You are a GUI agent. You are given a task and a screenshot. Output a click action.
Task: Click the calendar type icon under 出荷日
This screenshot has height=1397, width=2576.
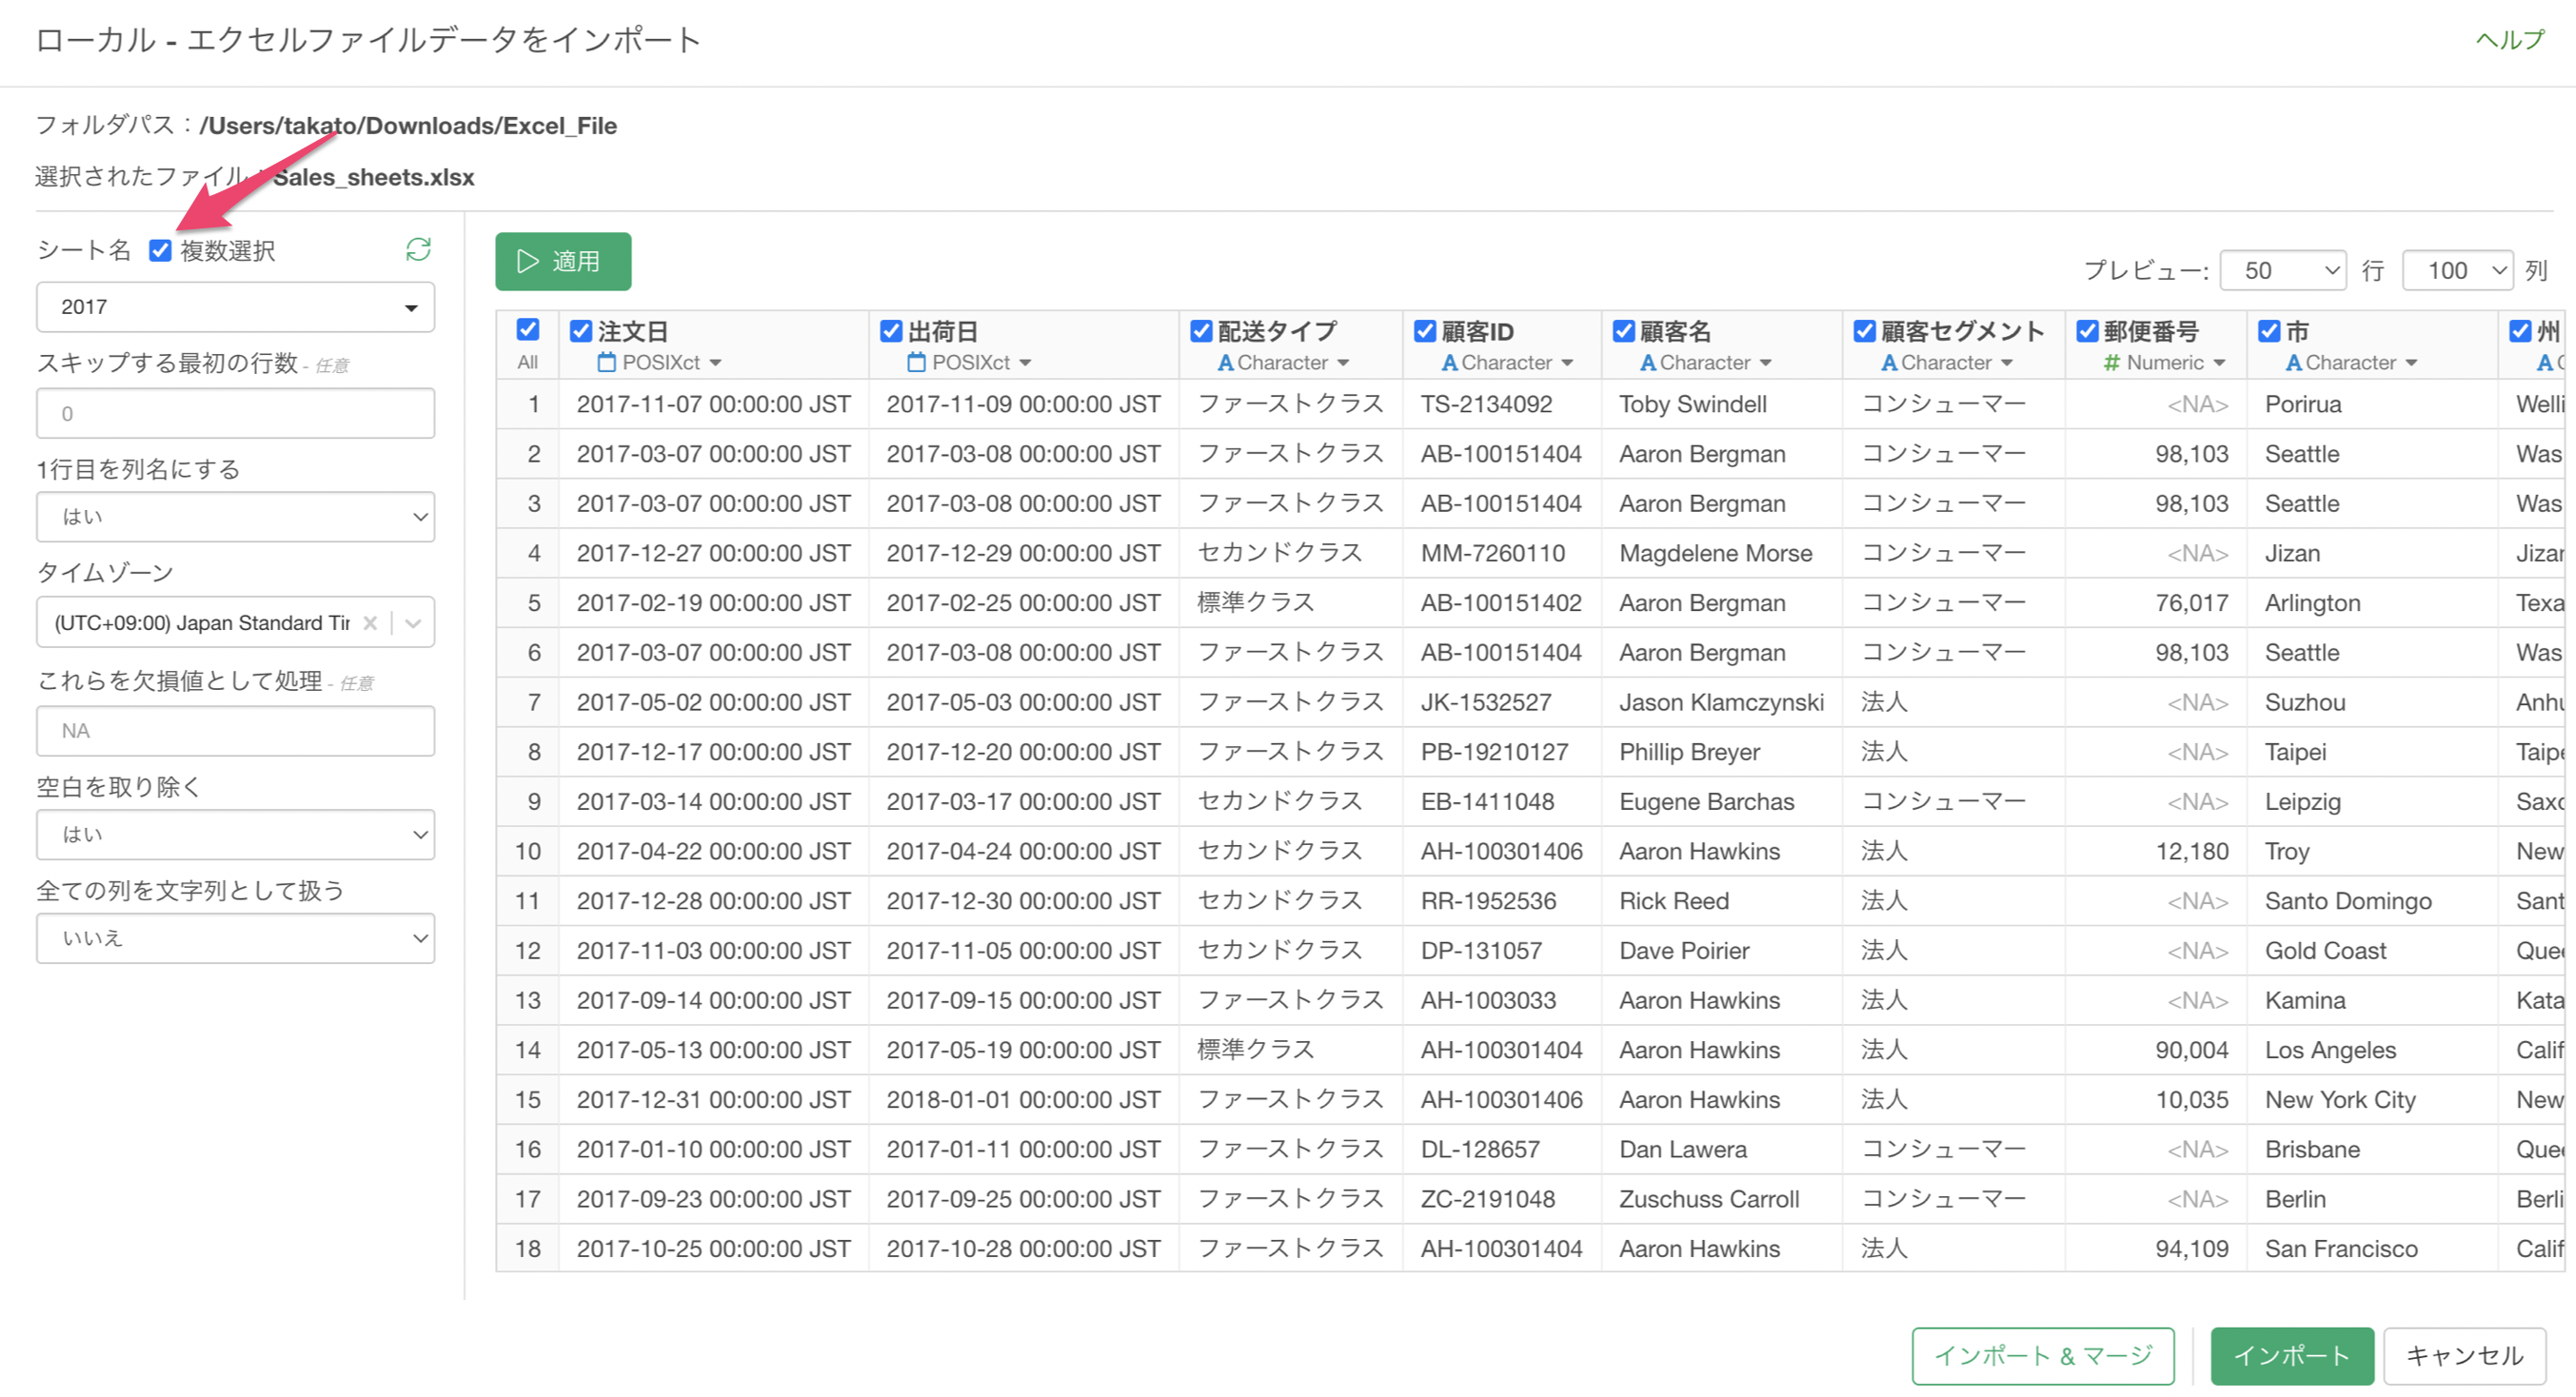[x=916, y=362]
